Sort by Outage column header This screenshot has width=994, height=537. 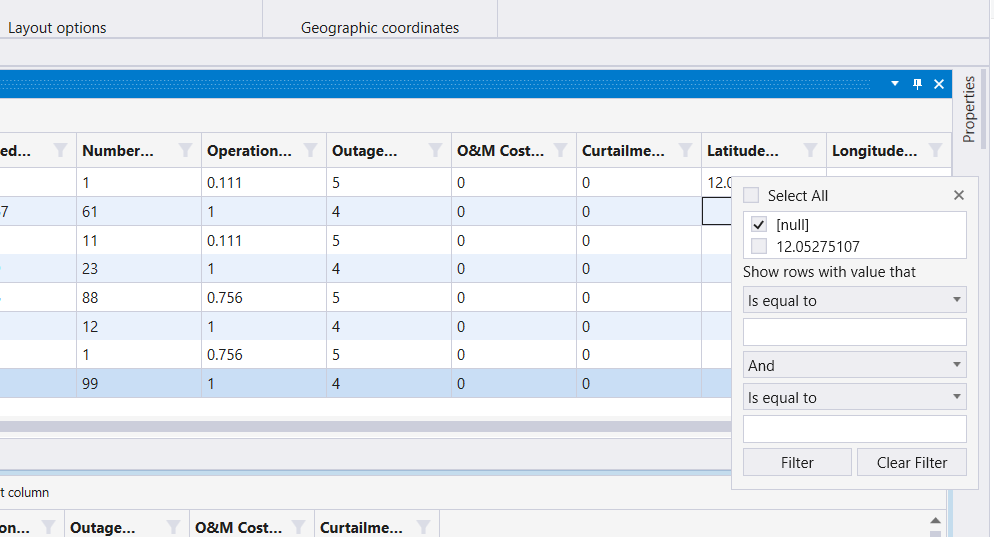[x=365, y=150]
